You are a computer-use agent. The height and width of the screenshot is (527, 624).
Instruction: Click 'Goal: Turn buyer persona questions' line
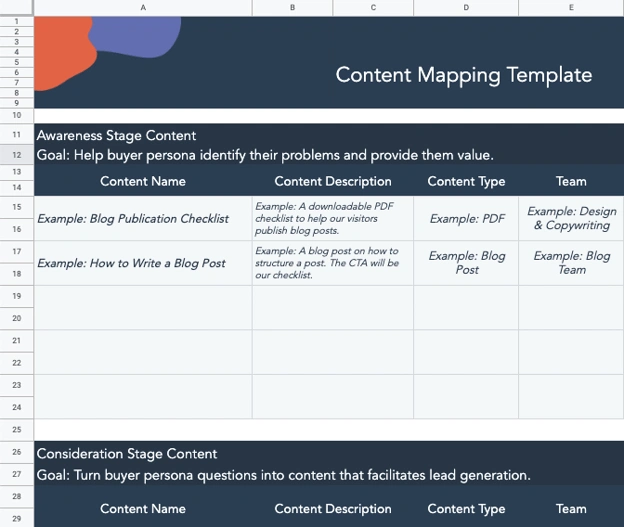pos(283,475)
